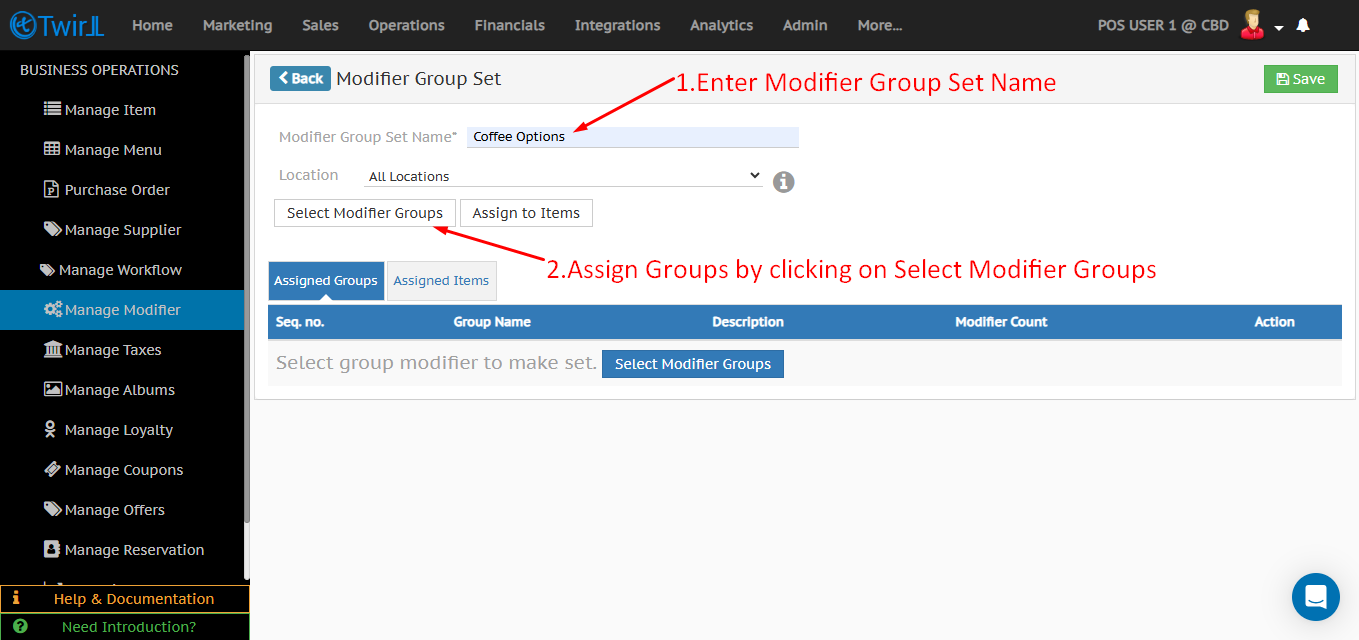Viewport: 1359px width, 640px height.
Task: Open the user avatar profile icon
Action: [x=1251, y=25]
